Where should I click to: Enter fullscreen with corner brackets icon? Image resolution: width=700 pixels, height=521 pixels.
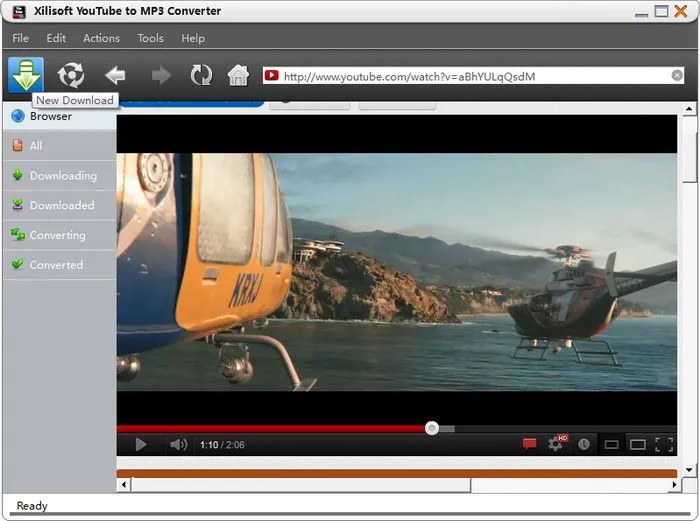(664, 445)
